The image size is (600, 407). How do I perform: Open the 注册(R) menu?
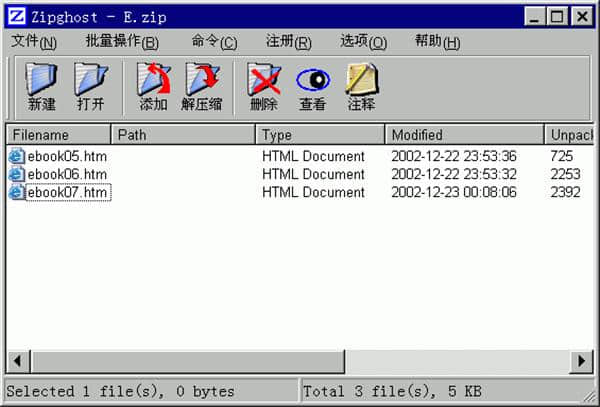point(289,41)
